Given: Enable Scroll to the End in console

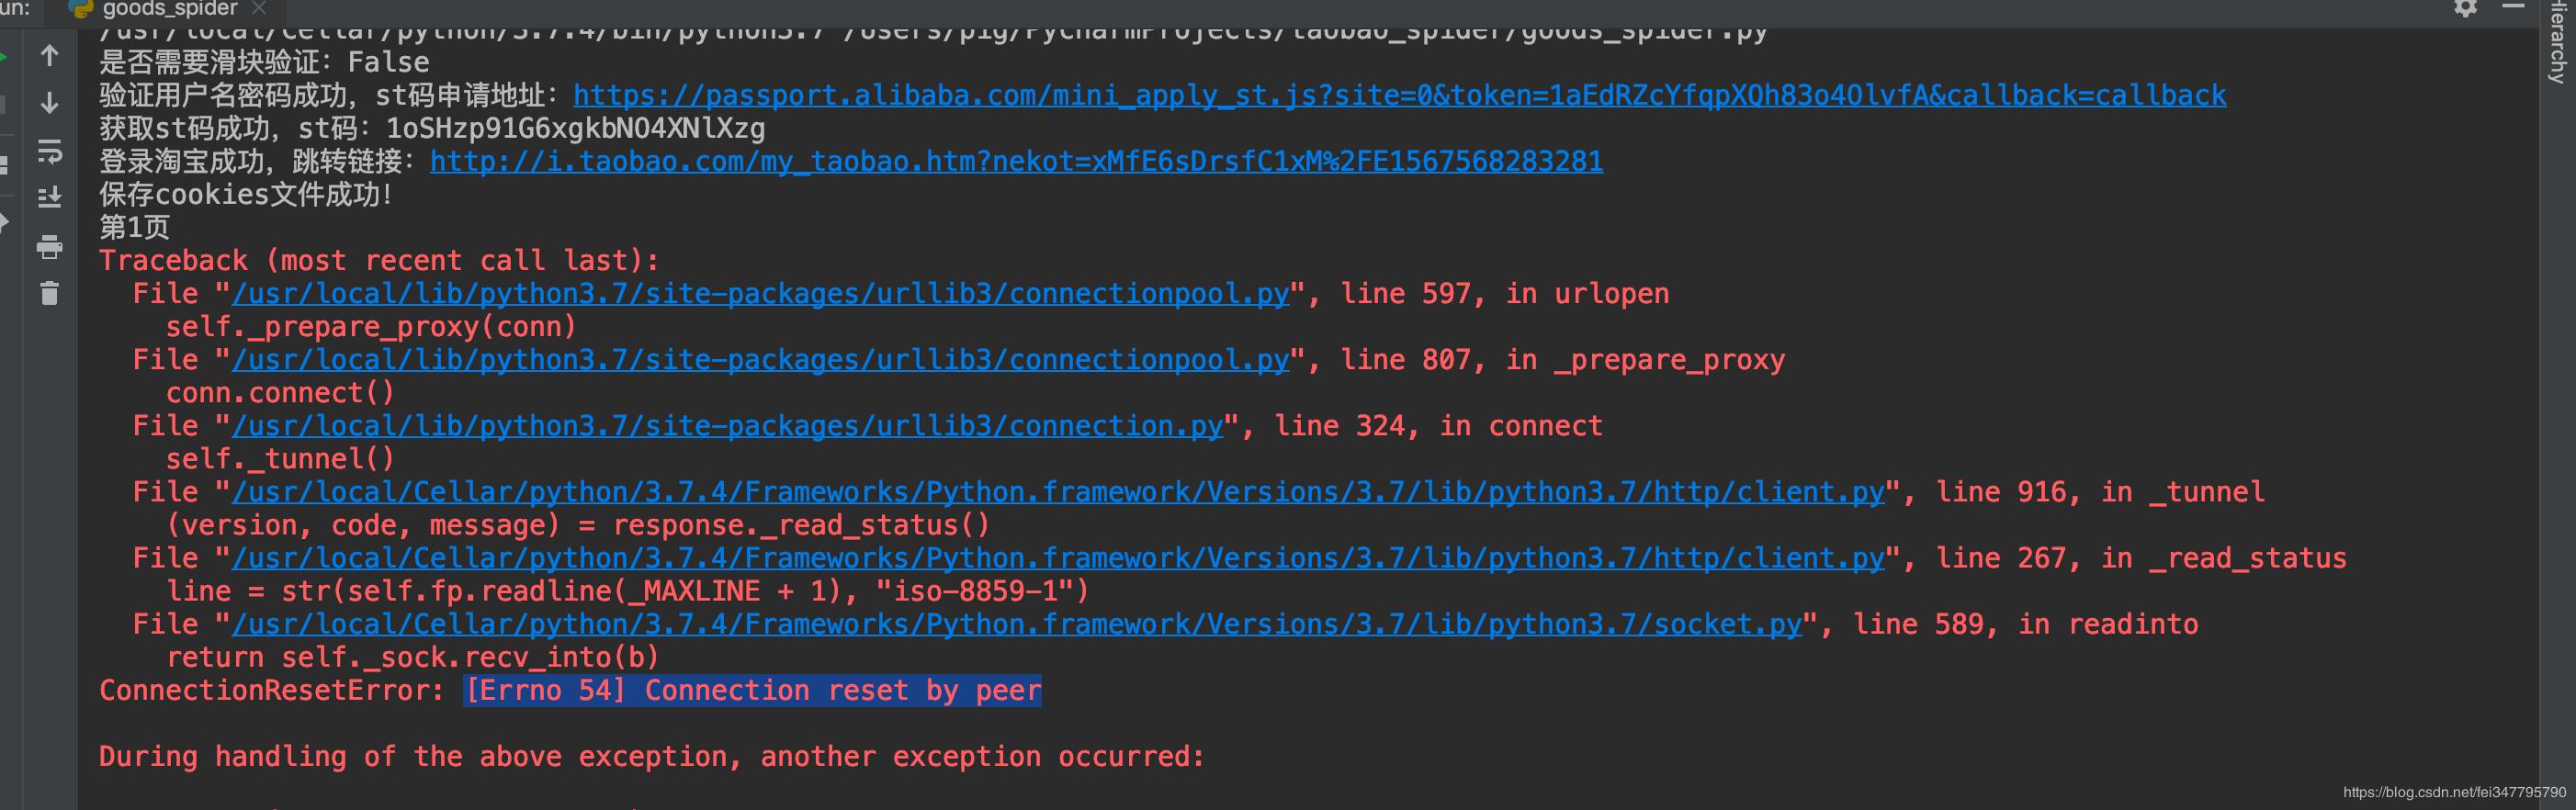Looking at the screenshot, I should coord(49,196).
